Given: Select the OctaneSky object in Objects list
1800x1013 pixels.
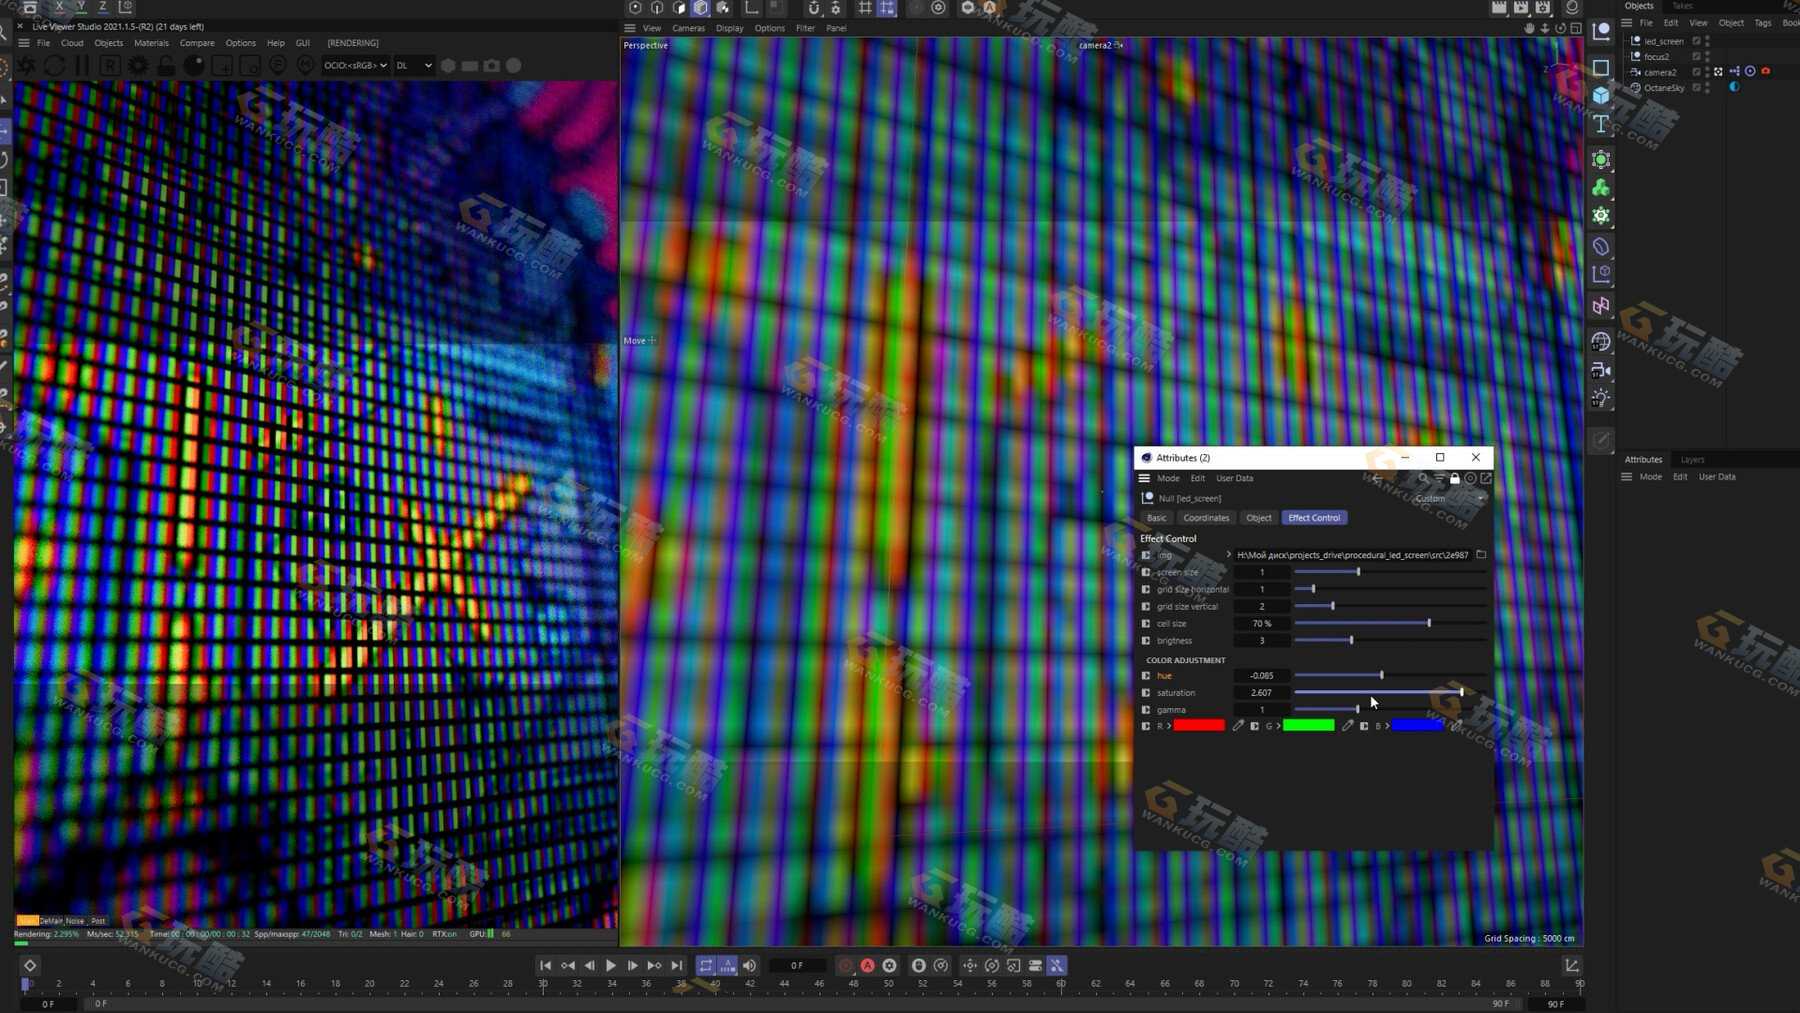Looking at the screenshot, I should click(1663, 88).
